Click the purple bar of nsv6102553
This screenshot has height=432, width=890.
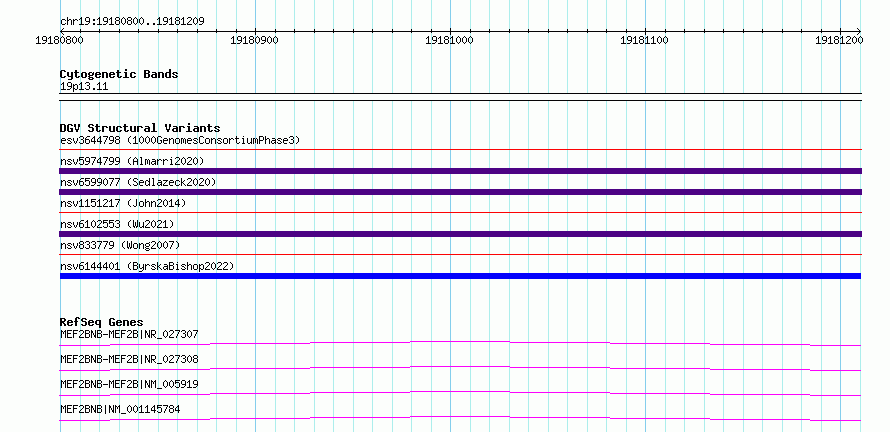coord(460,234)
